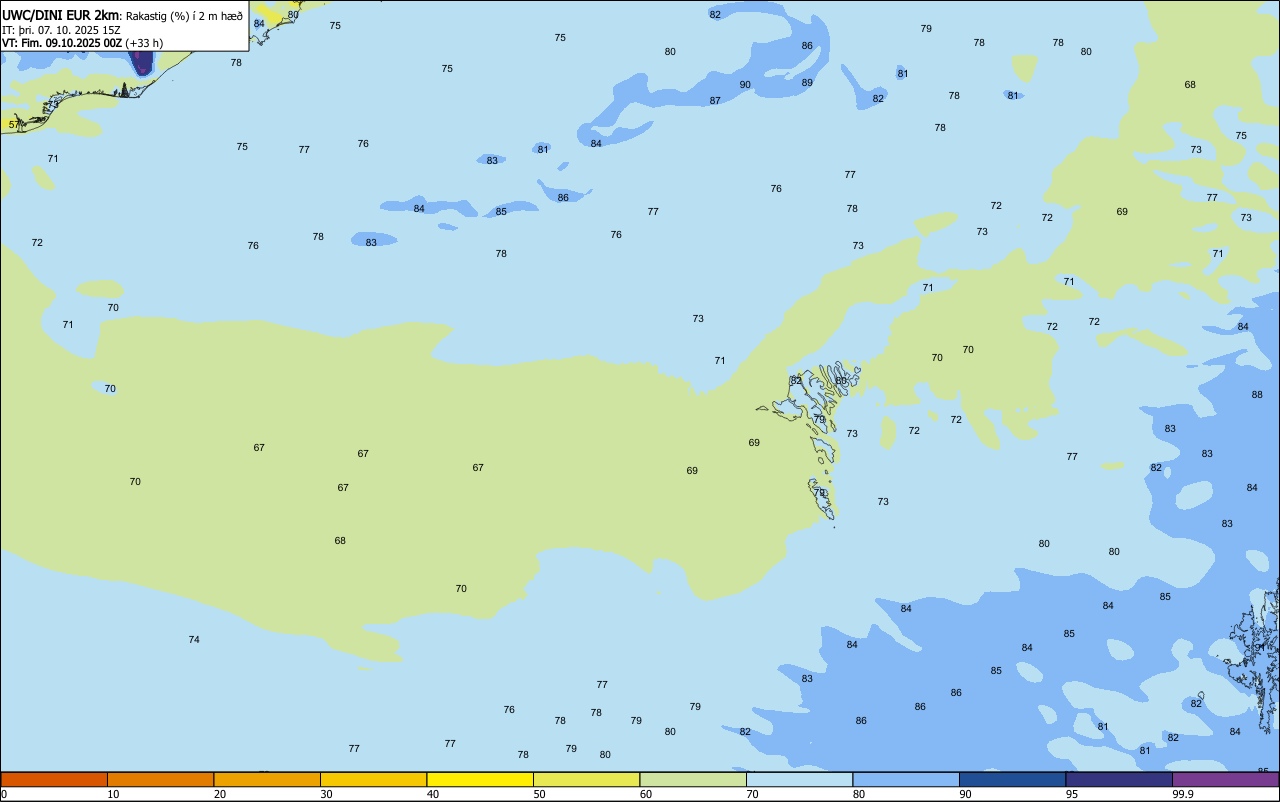Click the humidity value 57 on the map
The height and width of the screenshot is (802, 1280).
click(x=14, y=124)
